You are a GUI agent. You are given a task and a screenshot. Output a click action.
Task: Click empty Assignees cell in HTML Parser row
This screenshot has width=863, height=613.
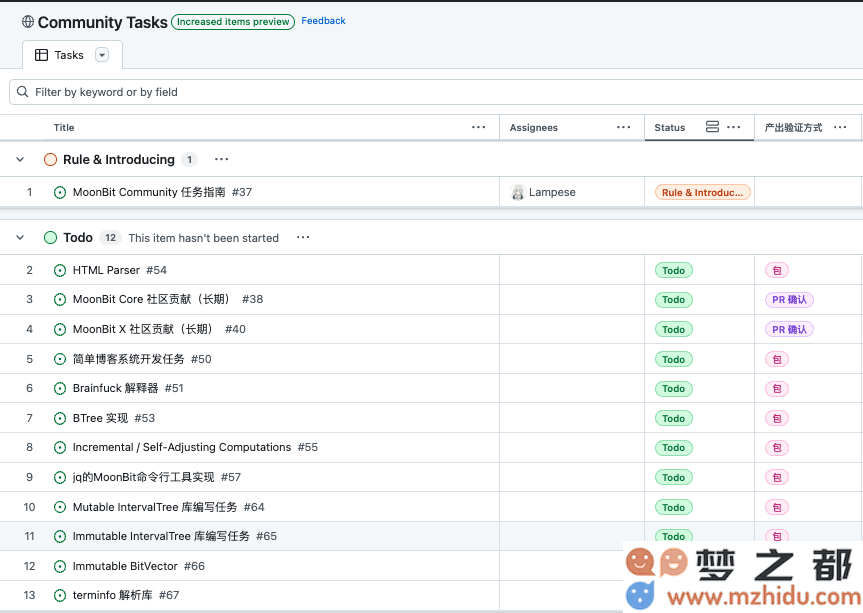(572, 270)
